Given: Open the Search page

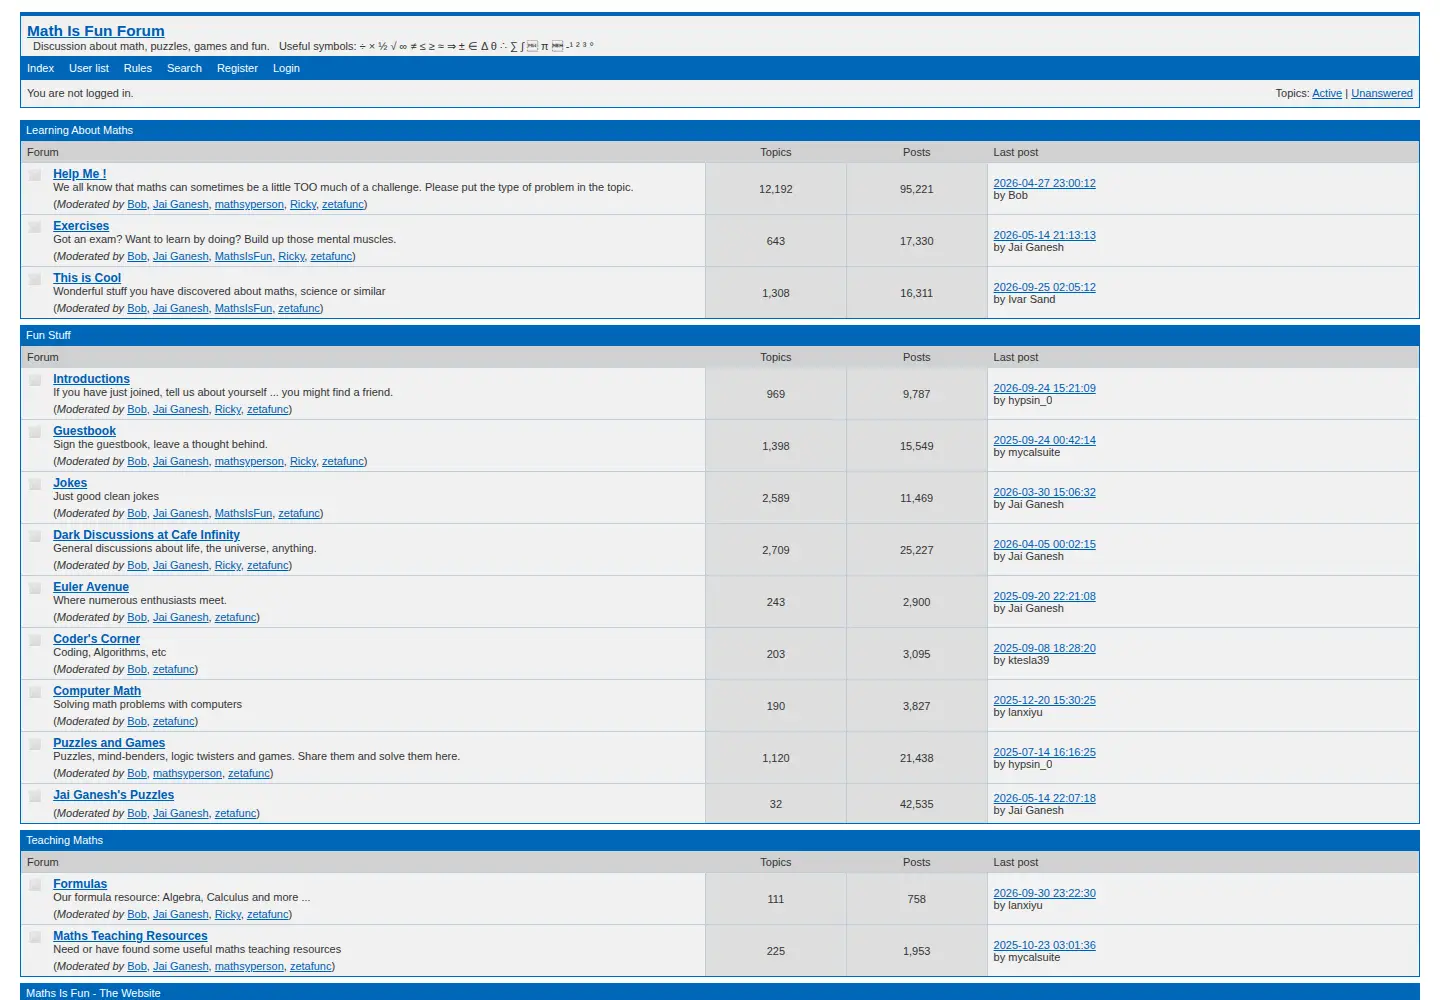Looking at the screenshot, I should click(184, 68).
